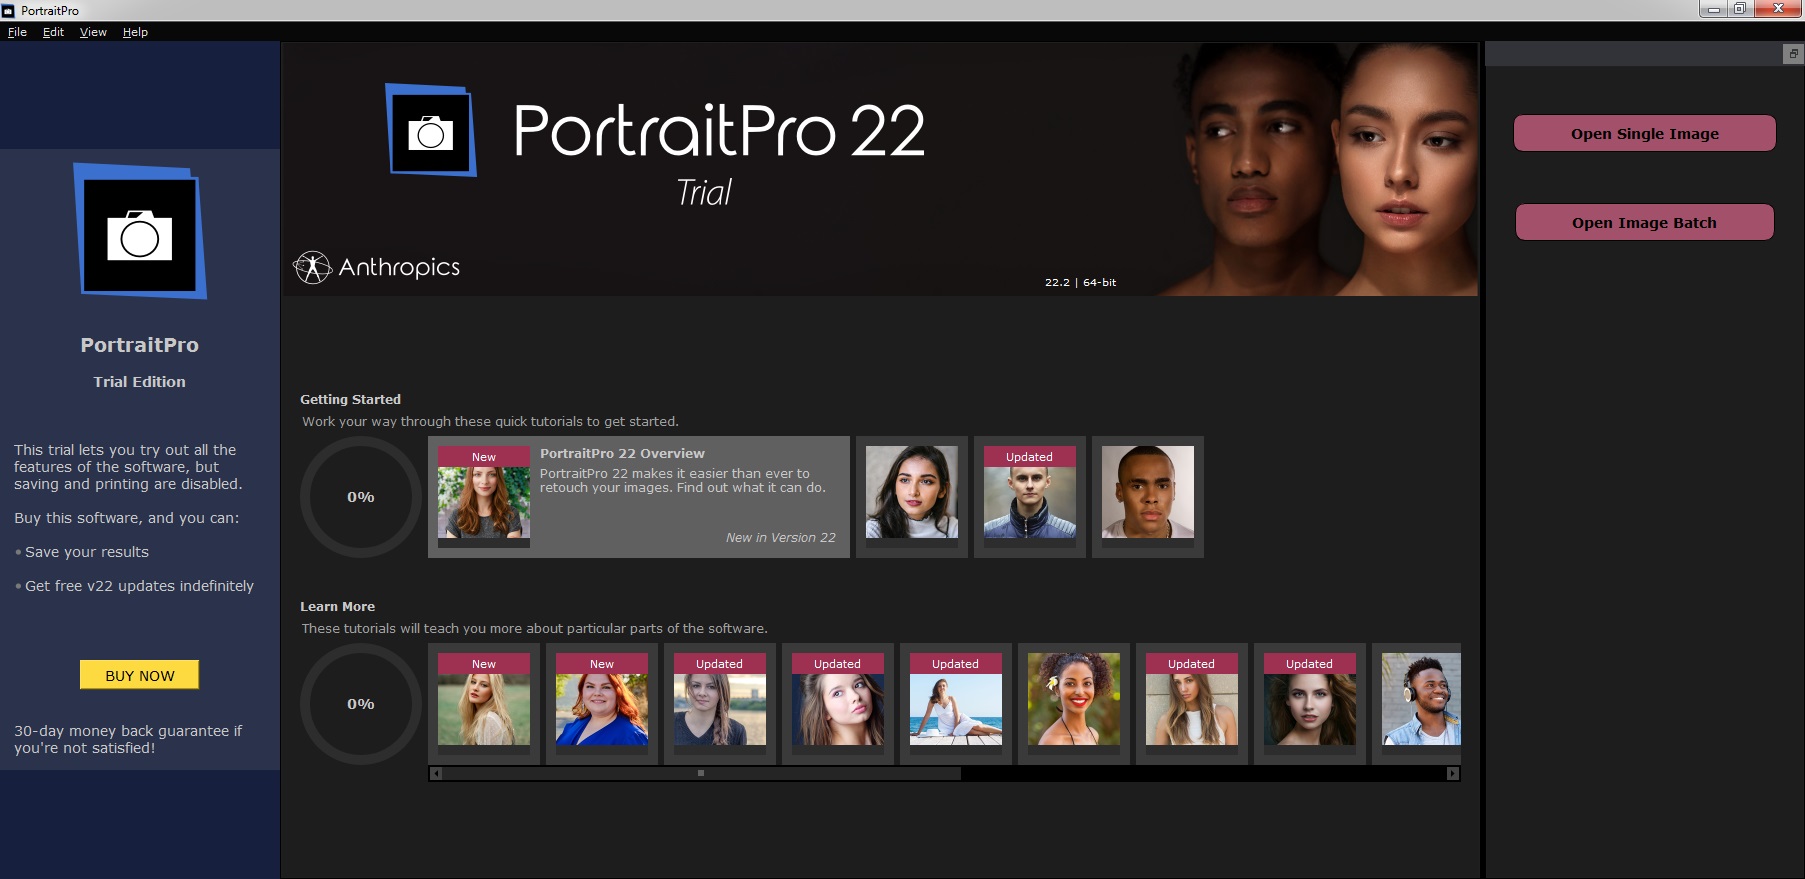Click Getting Started 0% progress ring
This screenshot has height=879, width=1805.
361,497
